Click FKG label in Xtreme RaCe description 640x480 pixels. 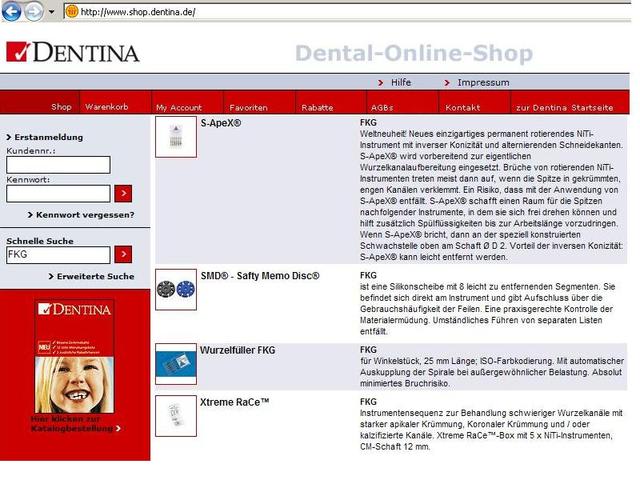point(368,402)
